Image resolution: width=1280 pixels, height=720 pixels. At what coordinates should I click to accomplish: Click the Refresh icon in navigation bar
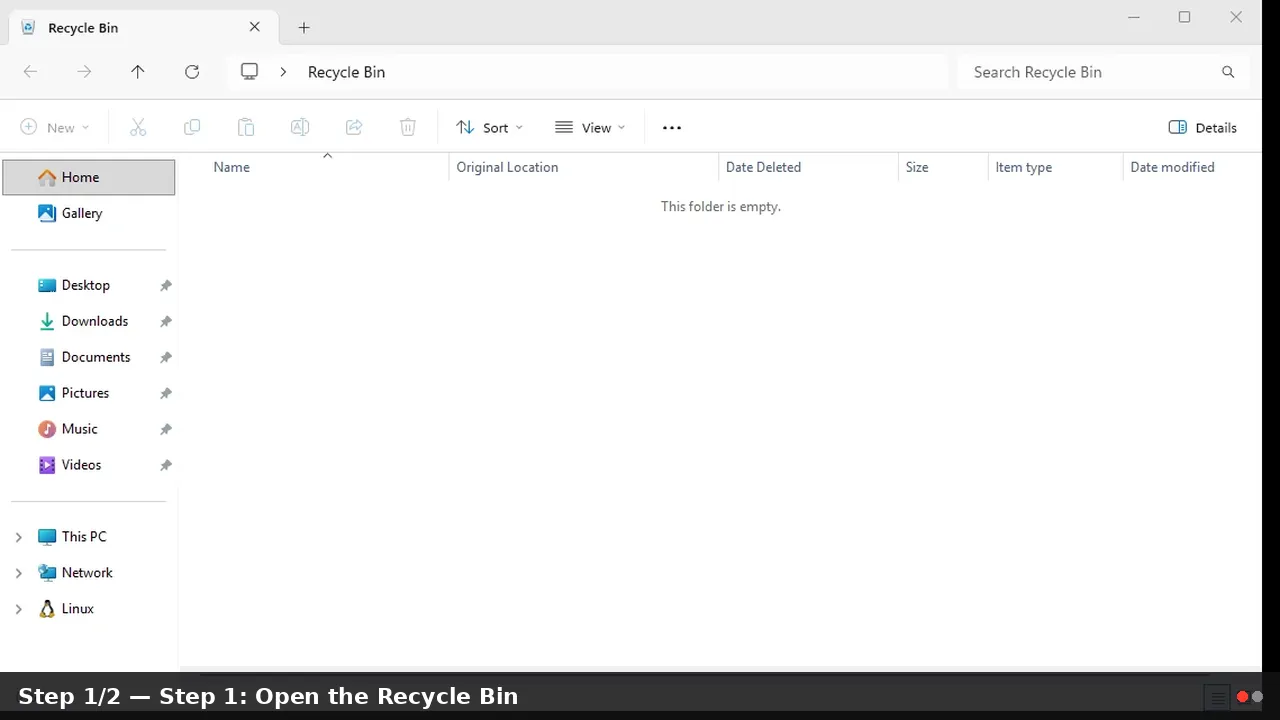coord(192,72)
